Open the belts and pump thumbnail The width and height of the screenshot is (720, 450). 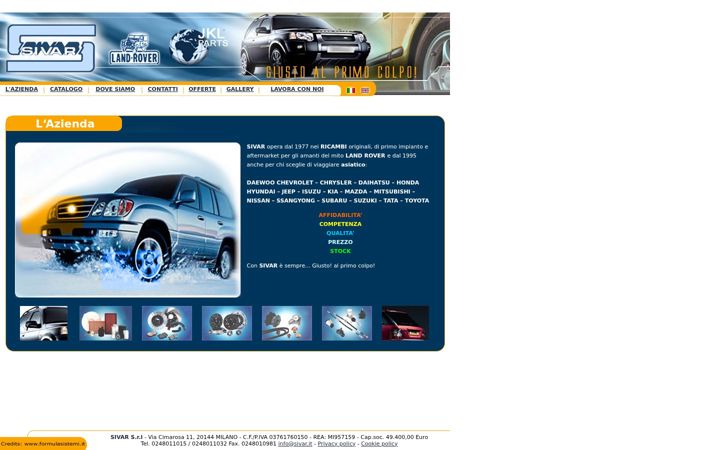[x=287, y=323]
